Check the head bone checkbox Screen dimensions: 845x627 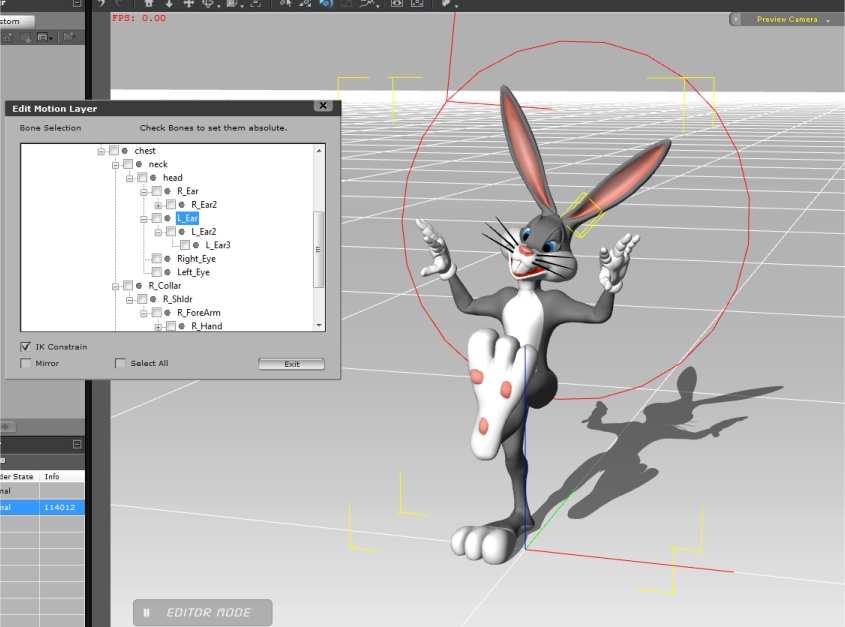pyautogui.click(x=142, y=177)
